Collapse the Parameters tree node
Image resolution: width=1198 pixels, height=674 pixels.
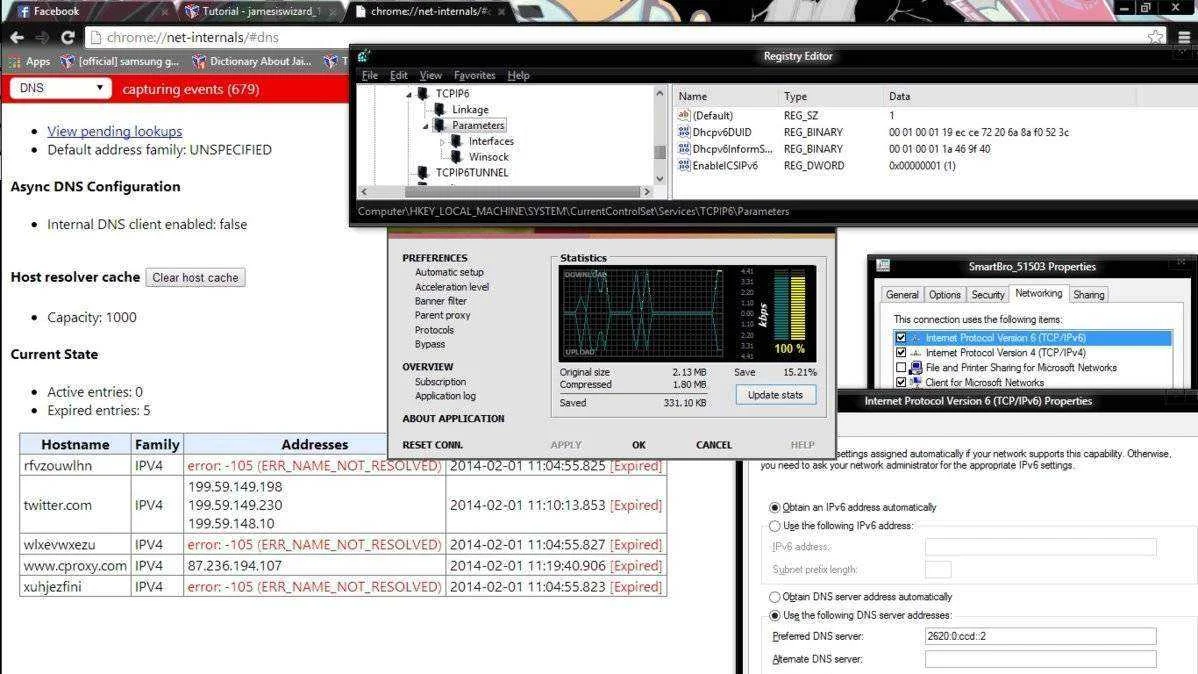(426, 126)
